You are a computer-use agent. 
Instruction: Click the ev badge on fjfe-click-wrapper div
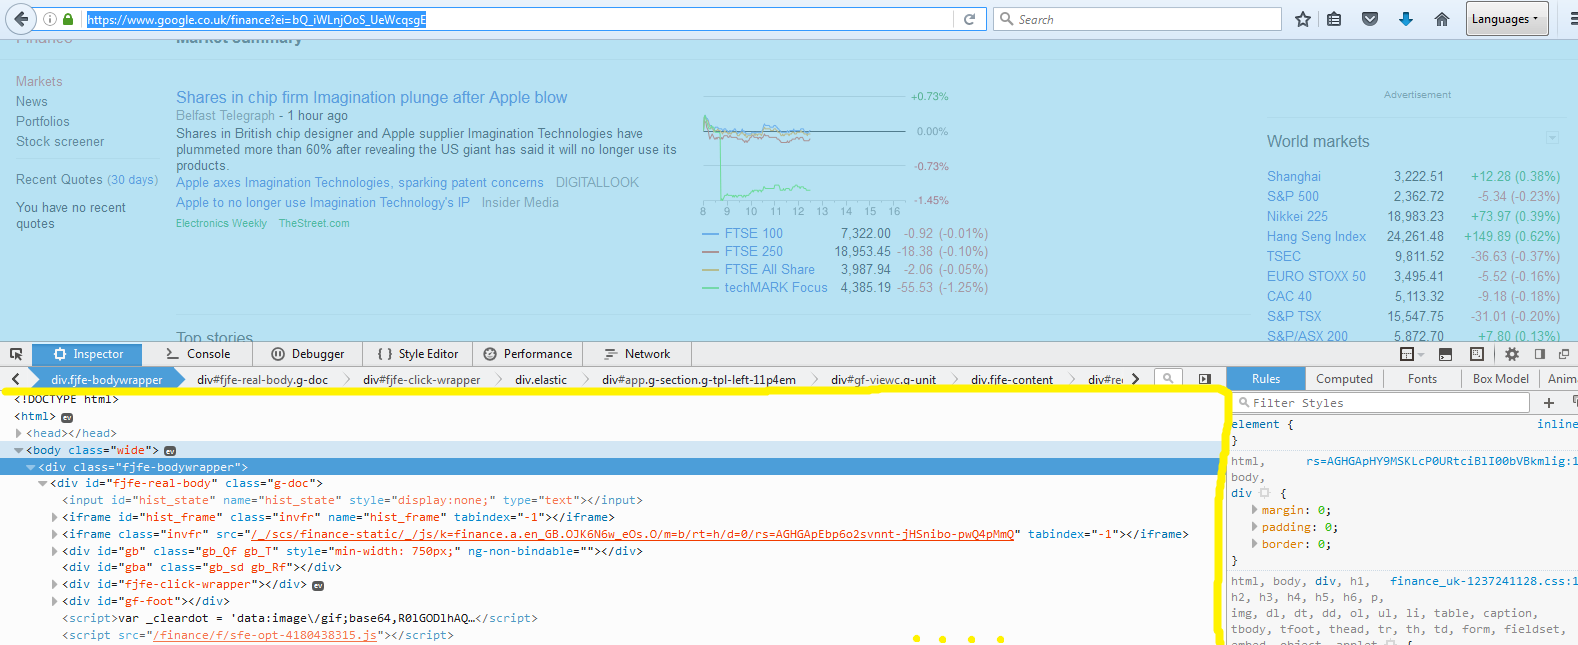click(x=318, y=585)
